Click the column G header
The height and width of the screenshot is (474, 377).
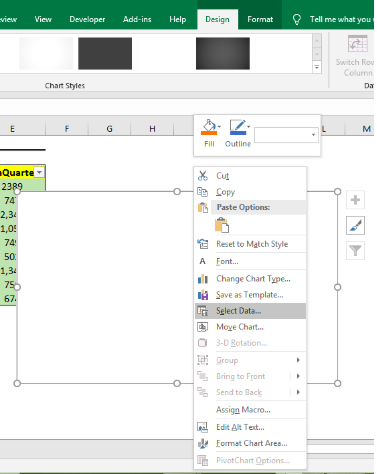click(109, 129)
